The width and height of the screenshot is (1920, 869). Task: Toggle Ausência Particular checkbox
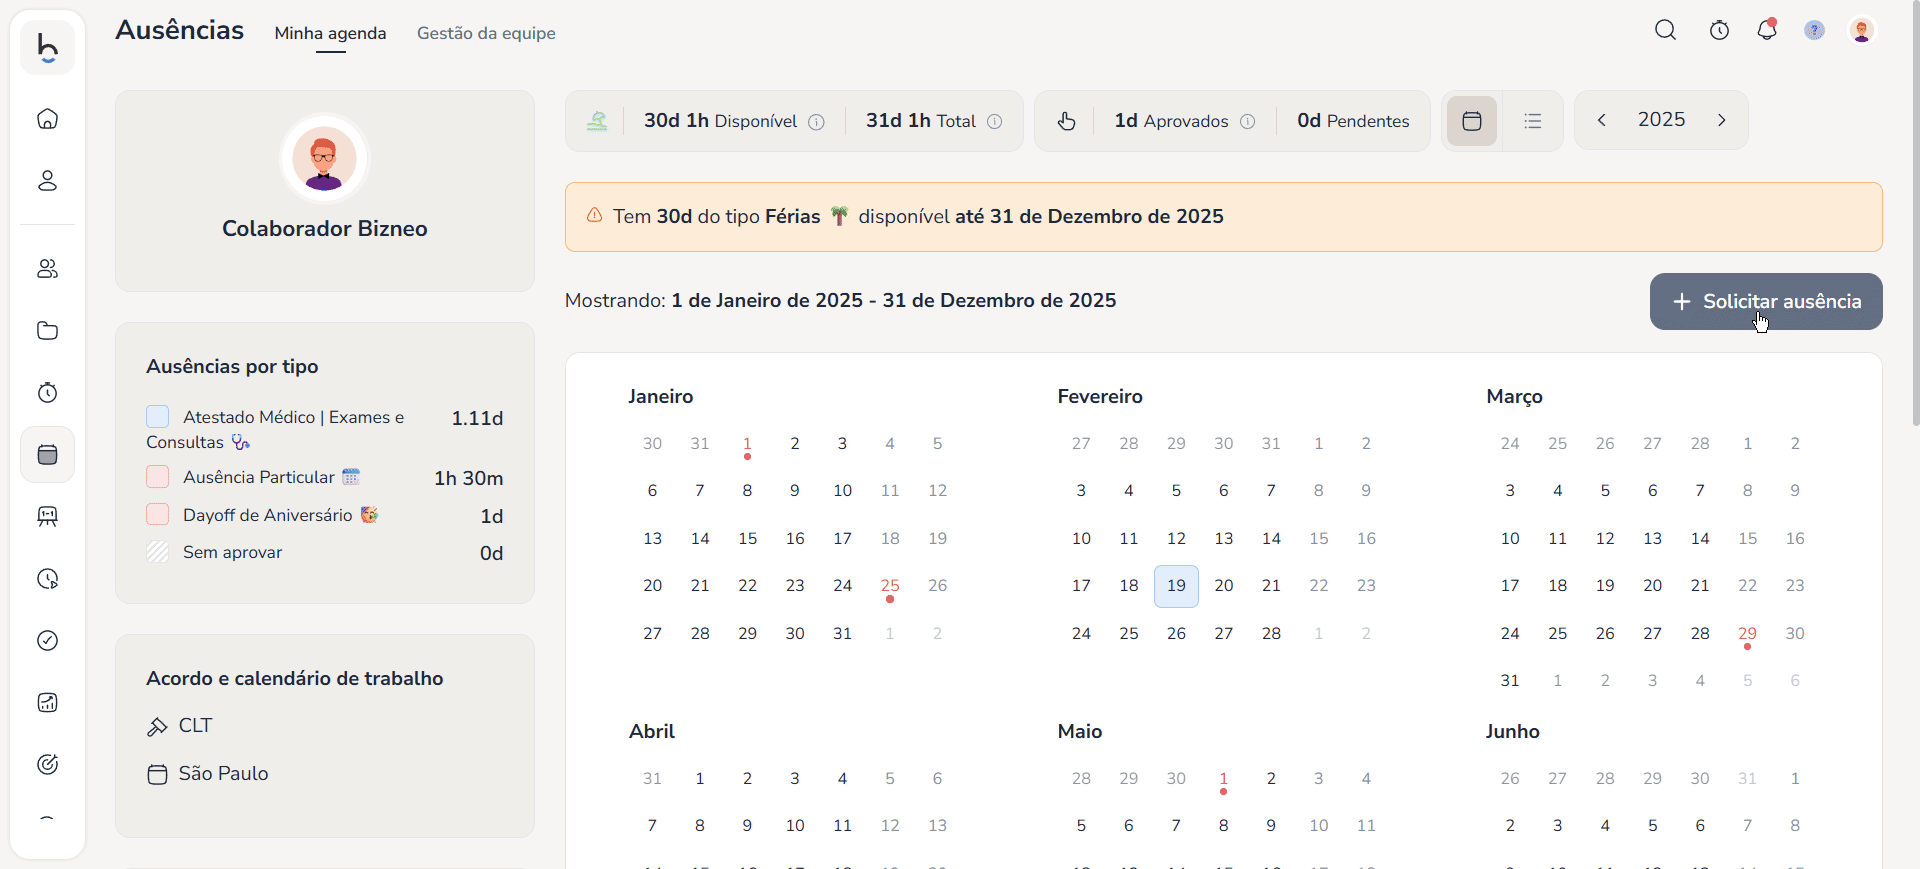tap(158, 477)
